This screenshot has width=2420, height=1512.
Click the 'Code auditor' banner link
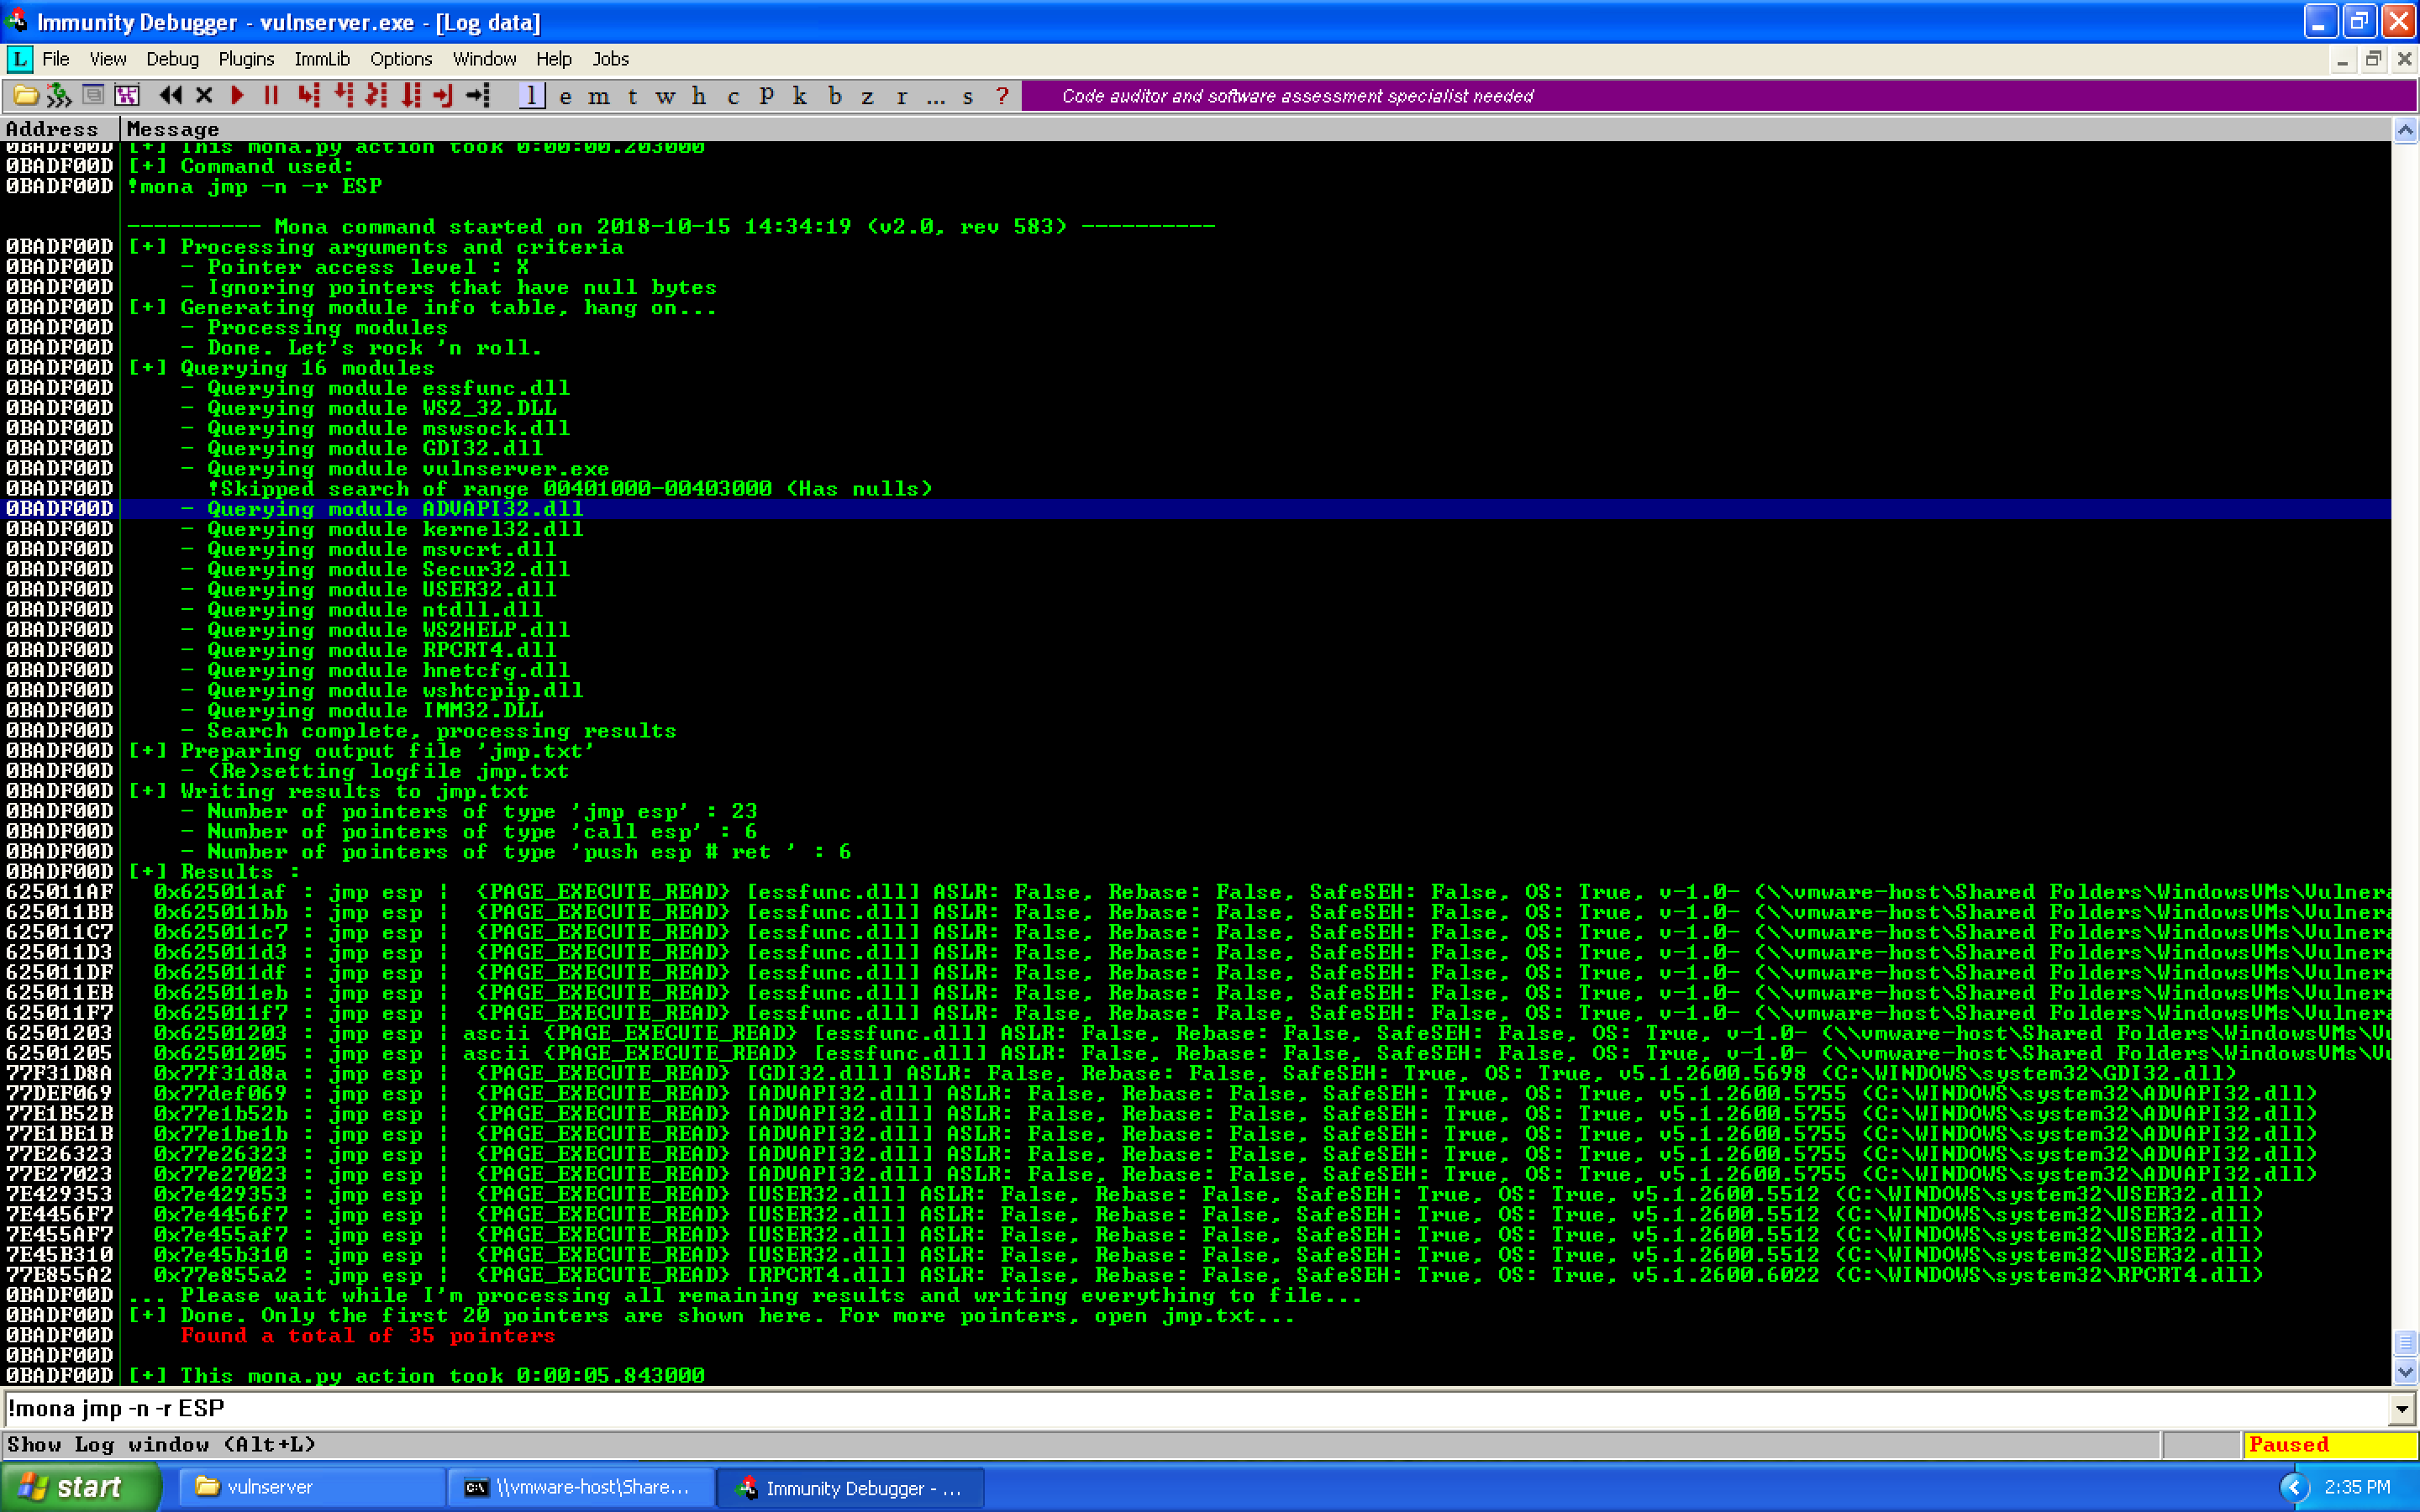click(x=1296, y=96)
